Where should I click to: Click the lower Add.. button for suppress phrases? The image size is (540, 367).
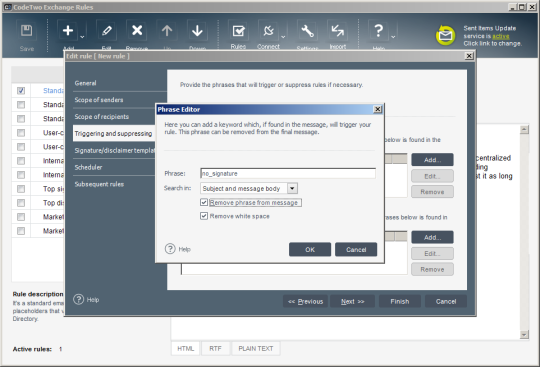pyautogui.click(x=432, y=237)
